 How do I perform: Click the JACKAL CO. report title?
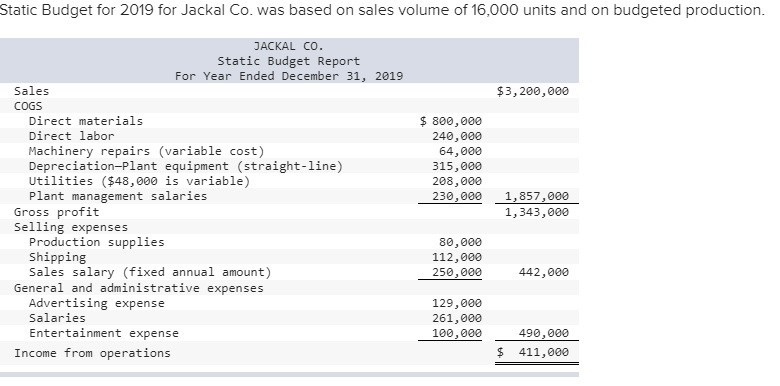[289, 46]
